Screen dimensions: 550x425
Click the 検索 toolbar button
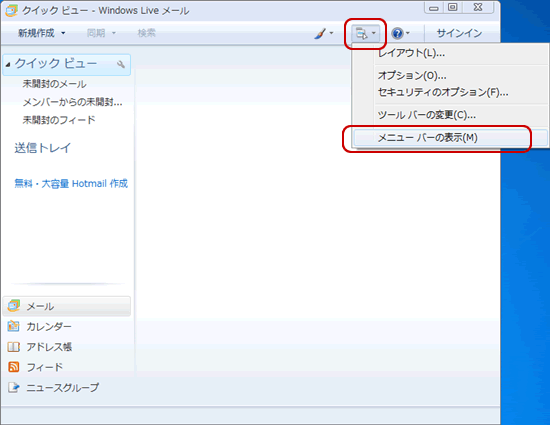[146, 33]
